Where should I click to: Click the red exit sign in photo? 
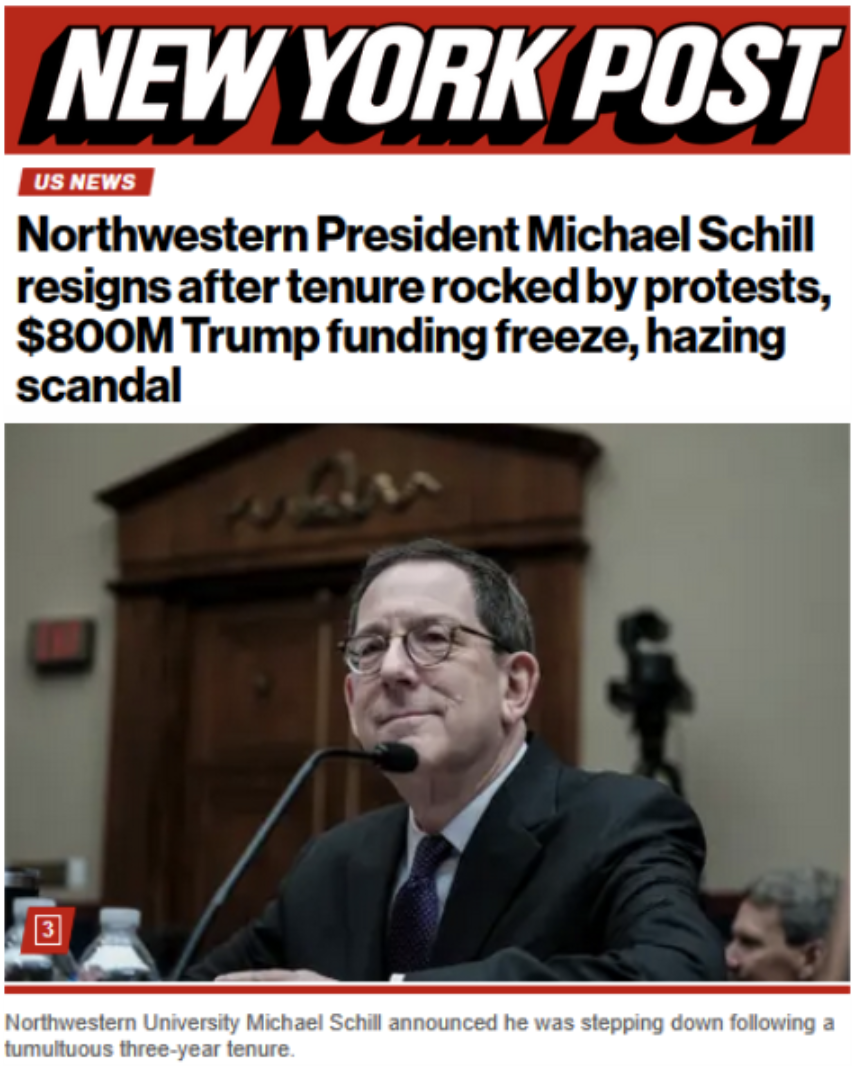[63, 642]
